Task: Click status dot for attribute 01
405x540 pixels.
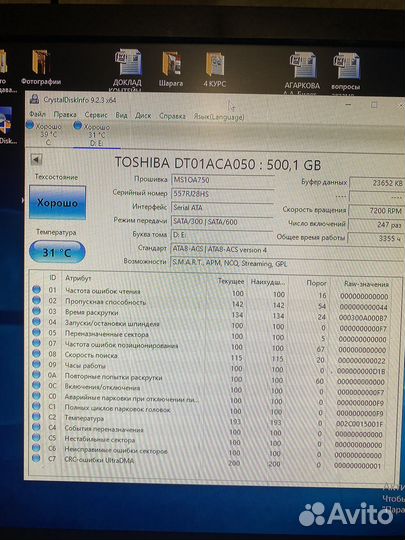Action: point(36,289)
